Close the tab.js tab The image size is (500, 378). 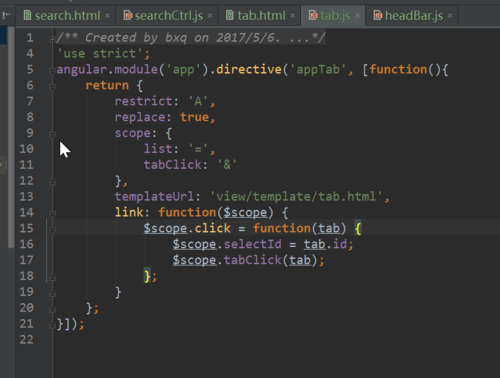pos(357,16)
